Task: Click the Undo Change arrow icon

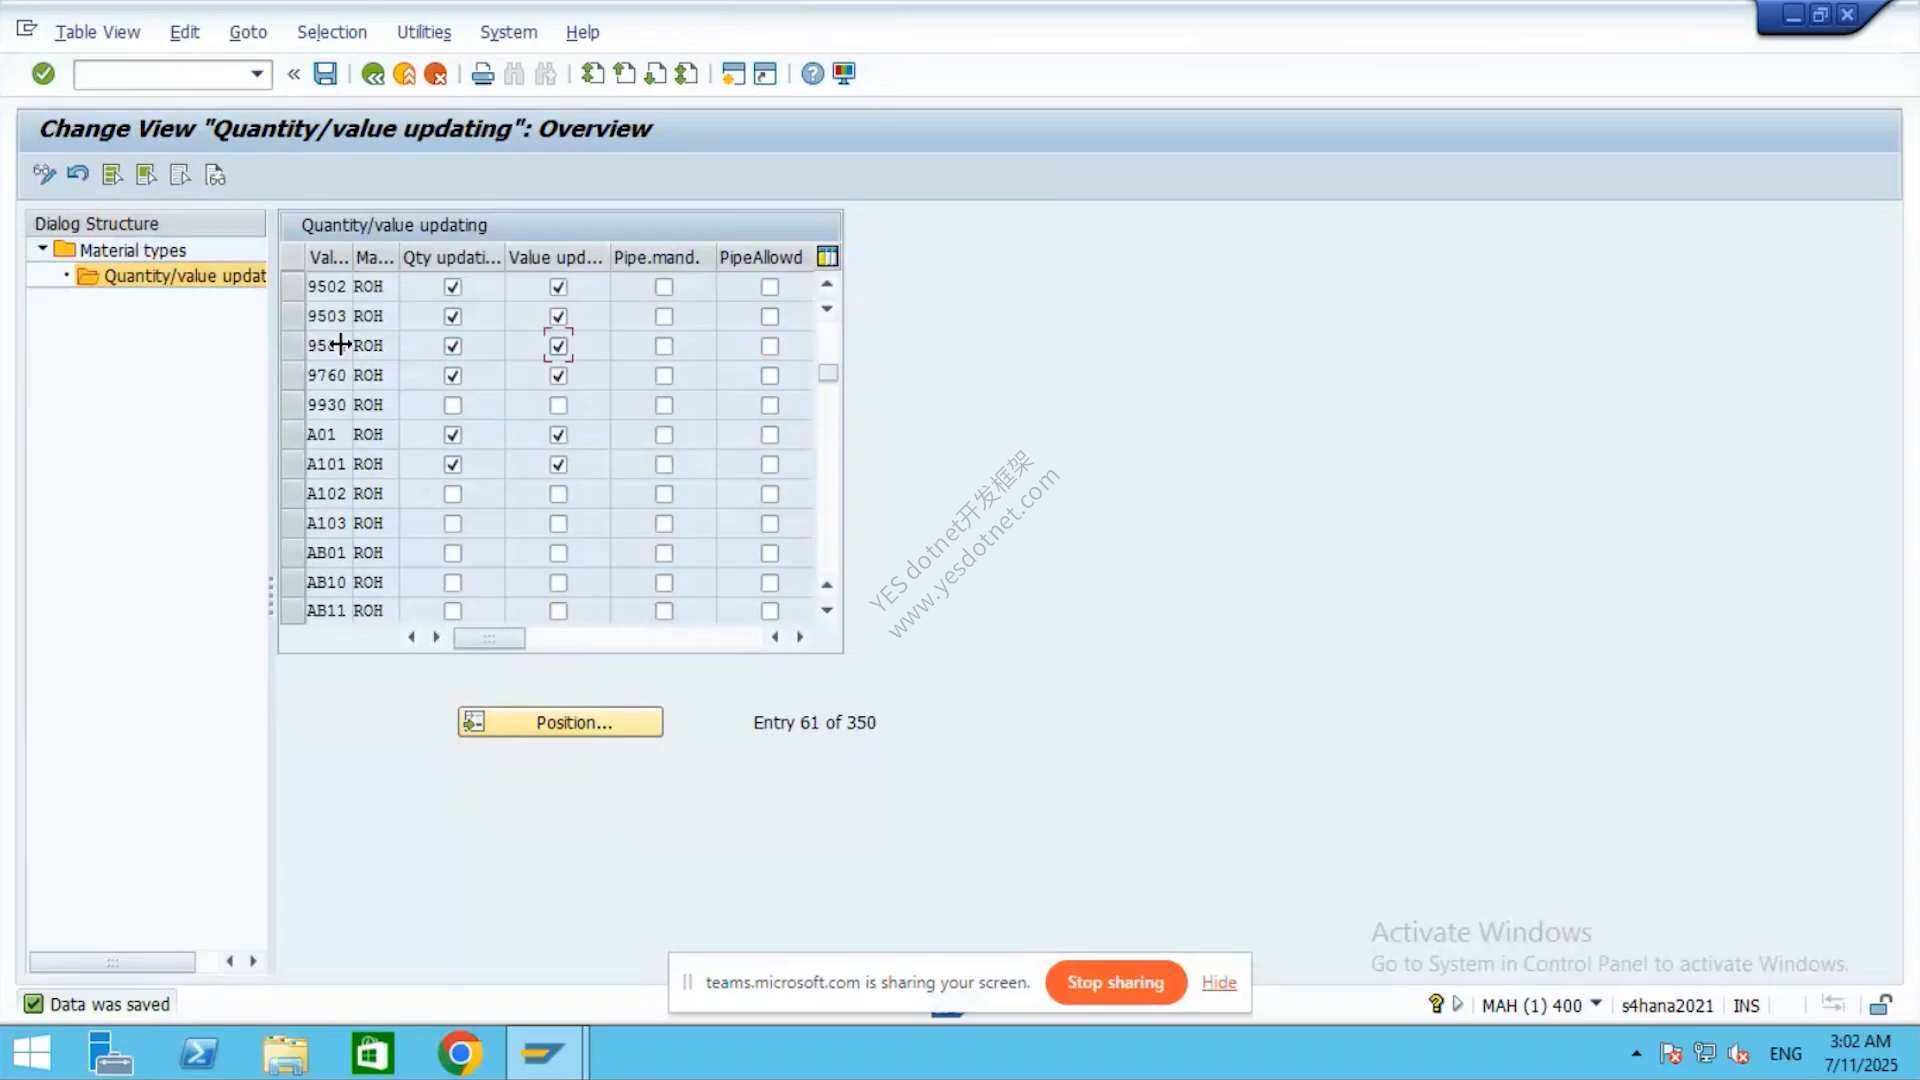Action: coord(78,175)
